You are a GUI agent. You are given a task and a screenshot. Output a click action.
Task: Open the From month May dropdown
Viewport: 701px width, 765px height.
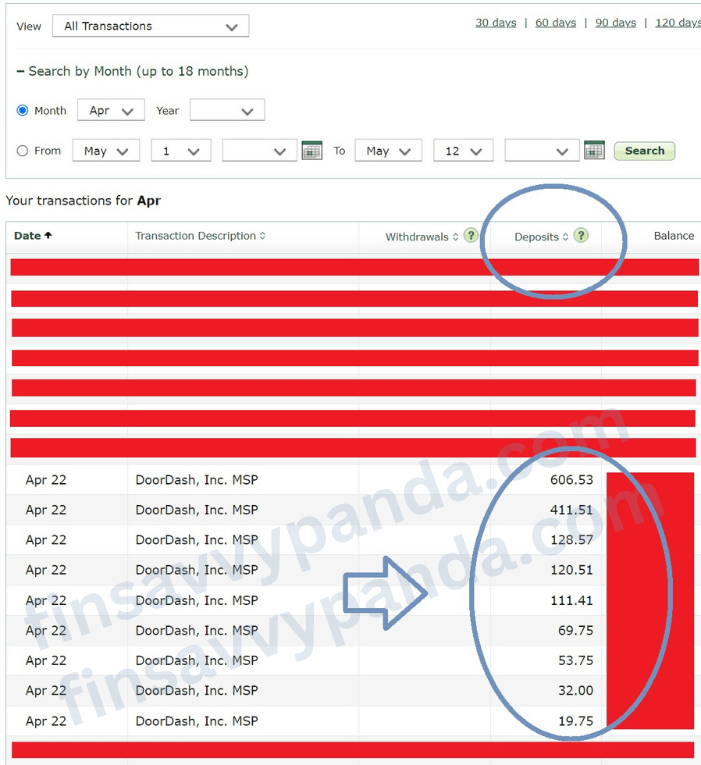pyautogui.click(x=106, y=151)
